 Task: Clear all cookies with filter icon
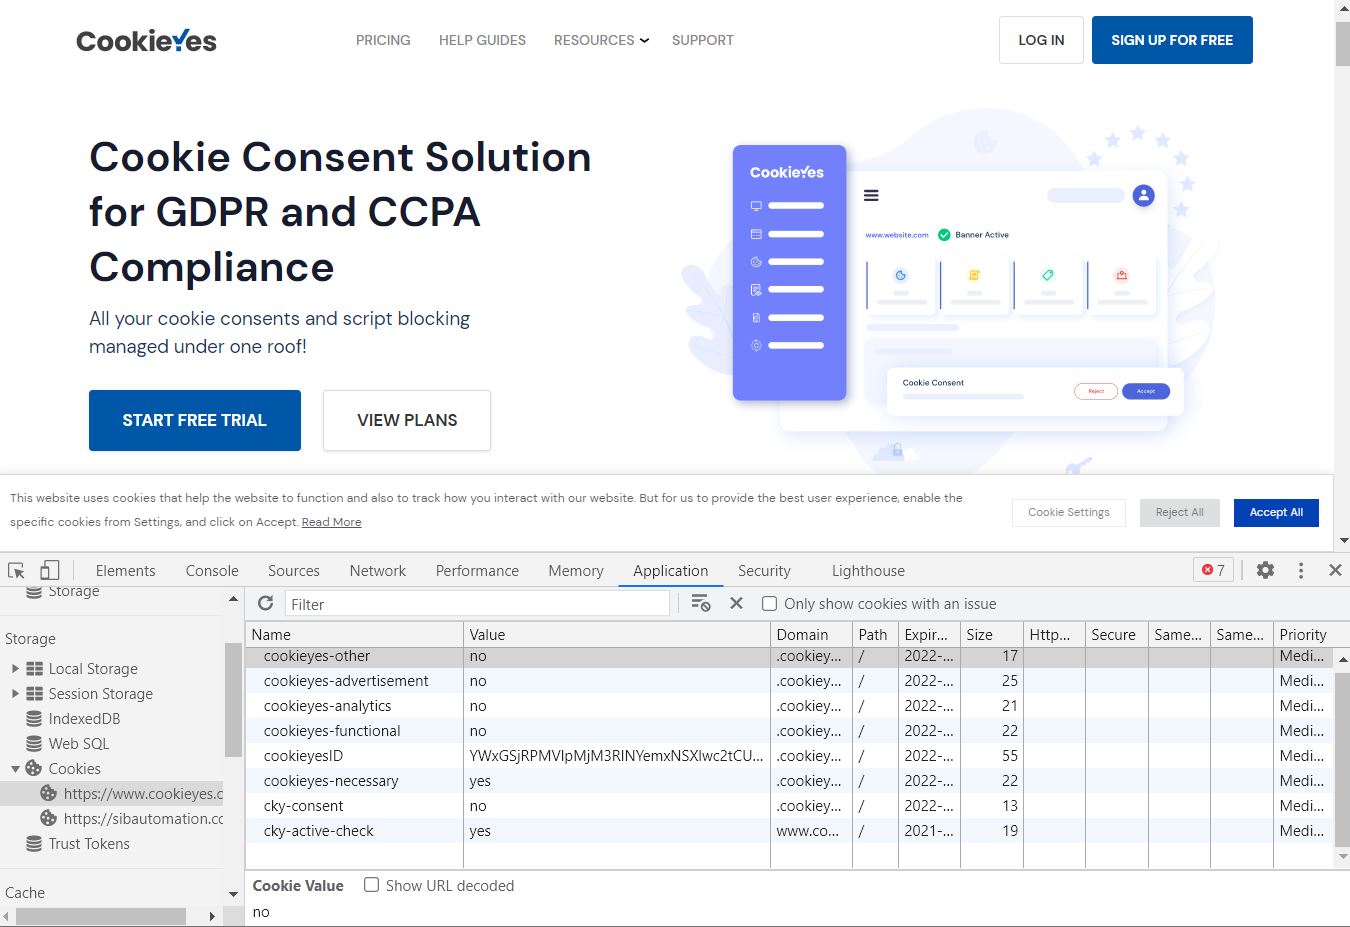tap(700, 603)
